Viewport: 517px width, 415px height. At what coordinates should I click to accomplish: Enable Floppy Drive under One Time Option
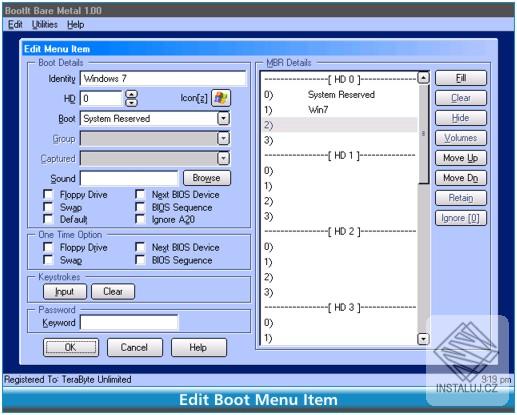[48, 247]
